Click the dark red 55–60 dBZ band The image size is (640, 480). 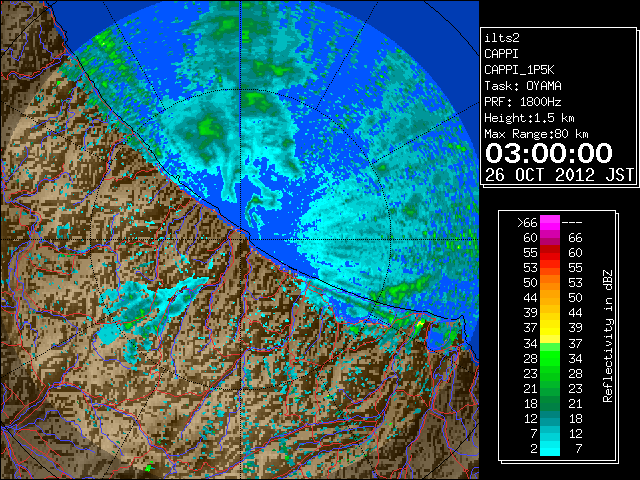550,253
